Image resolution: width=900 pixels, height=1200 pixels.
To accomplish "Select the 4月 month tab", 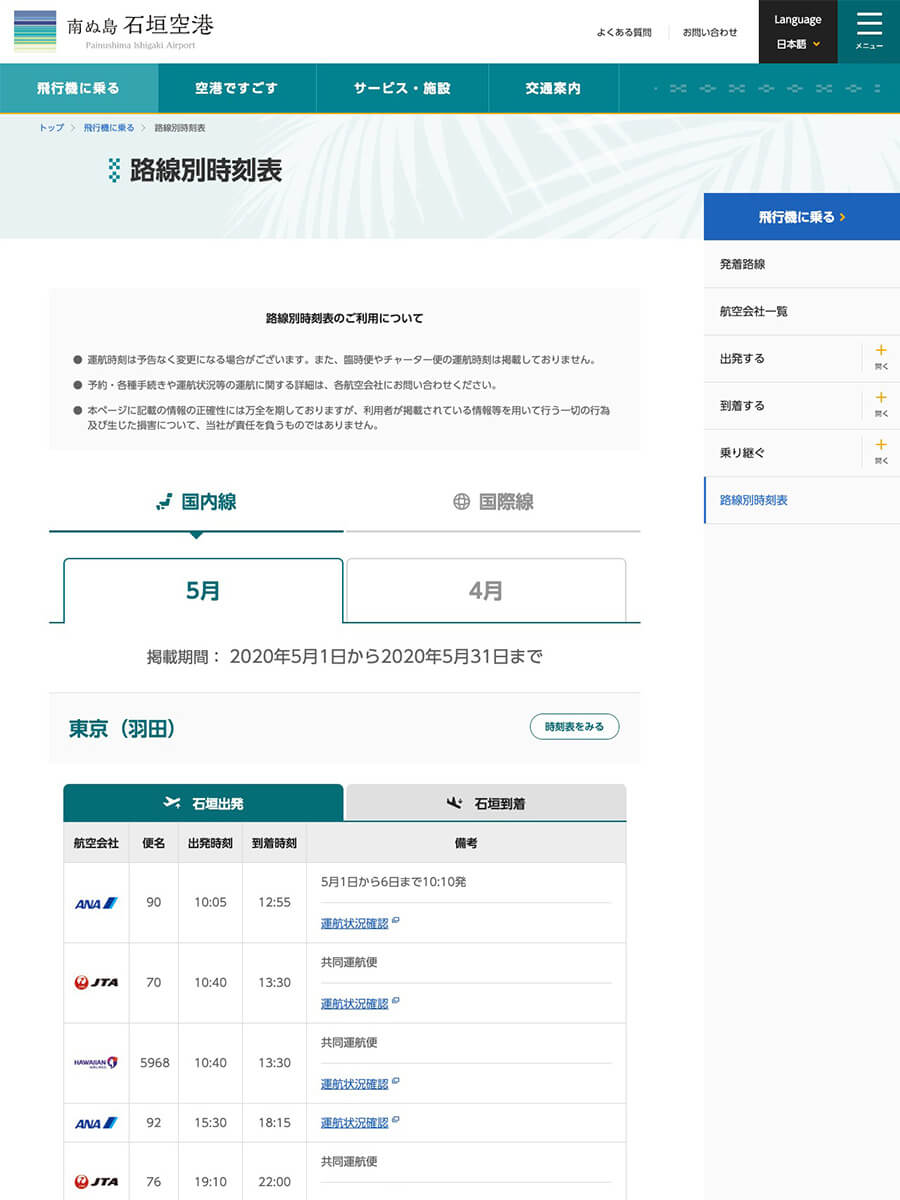I will coord(486,591).
